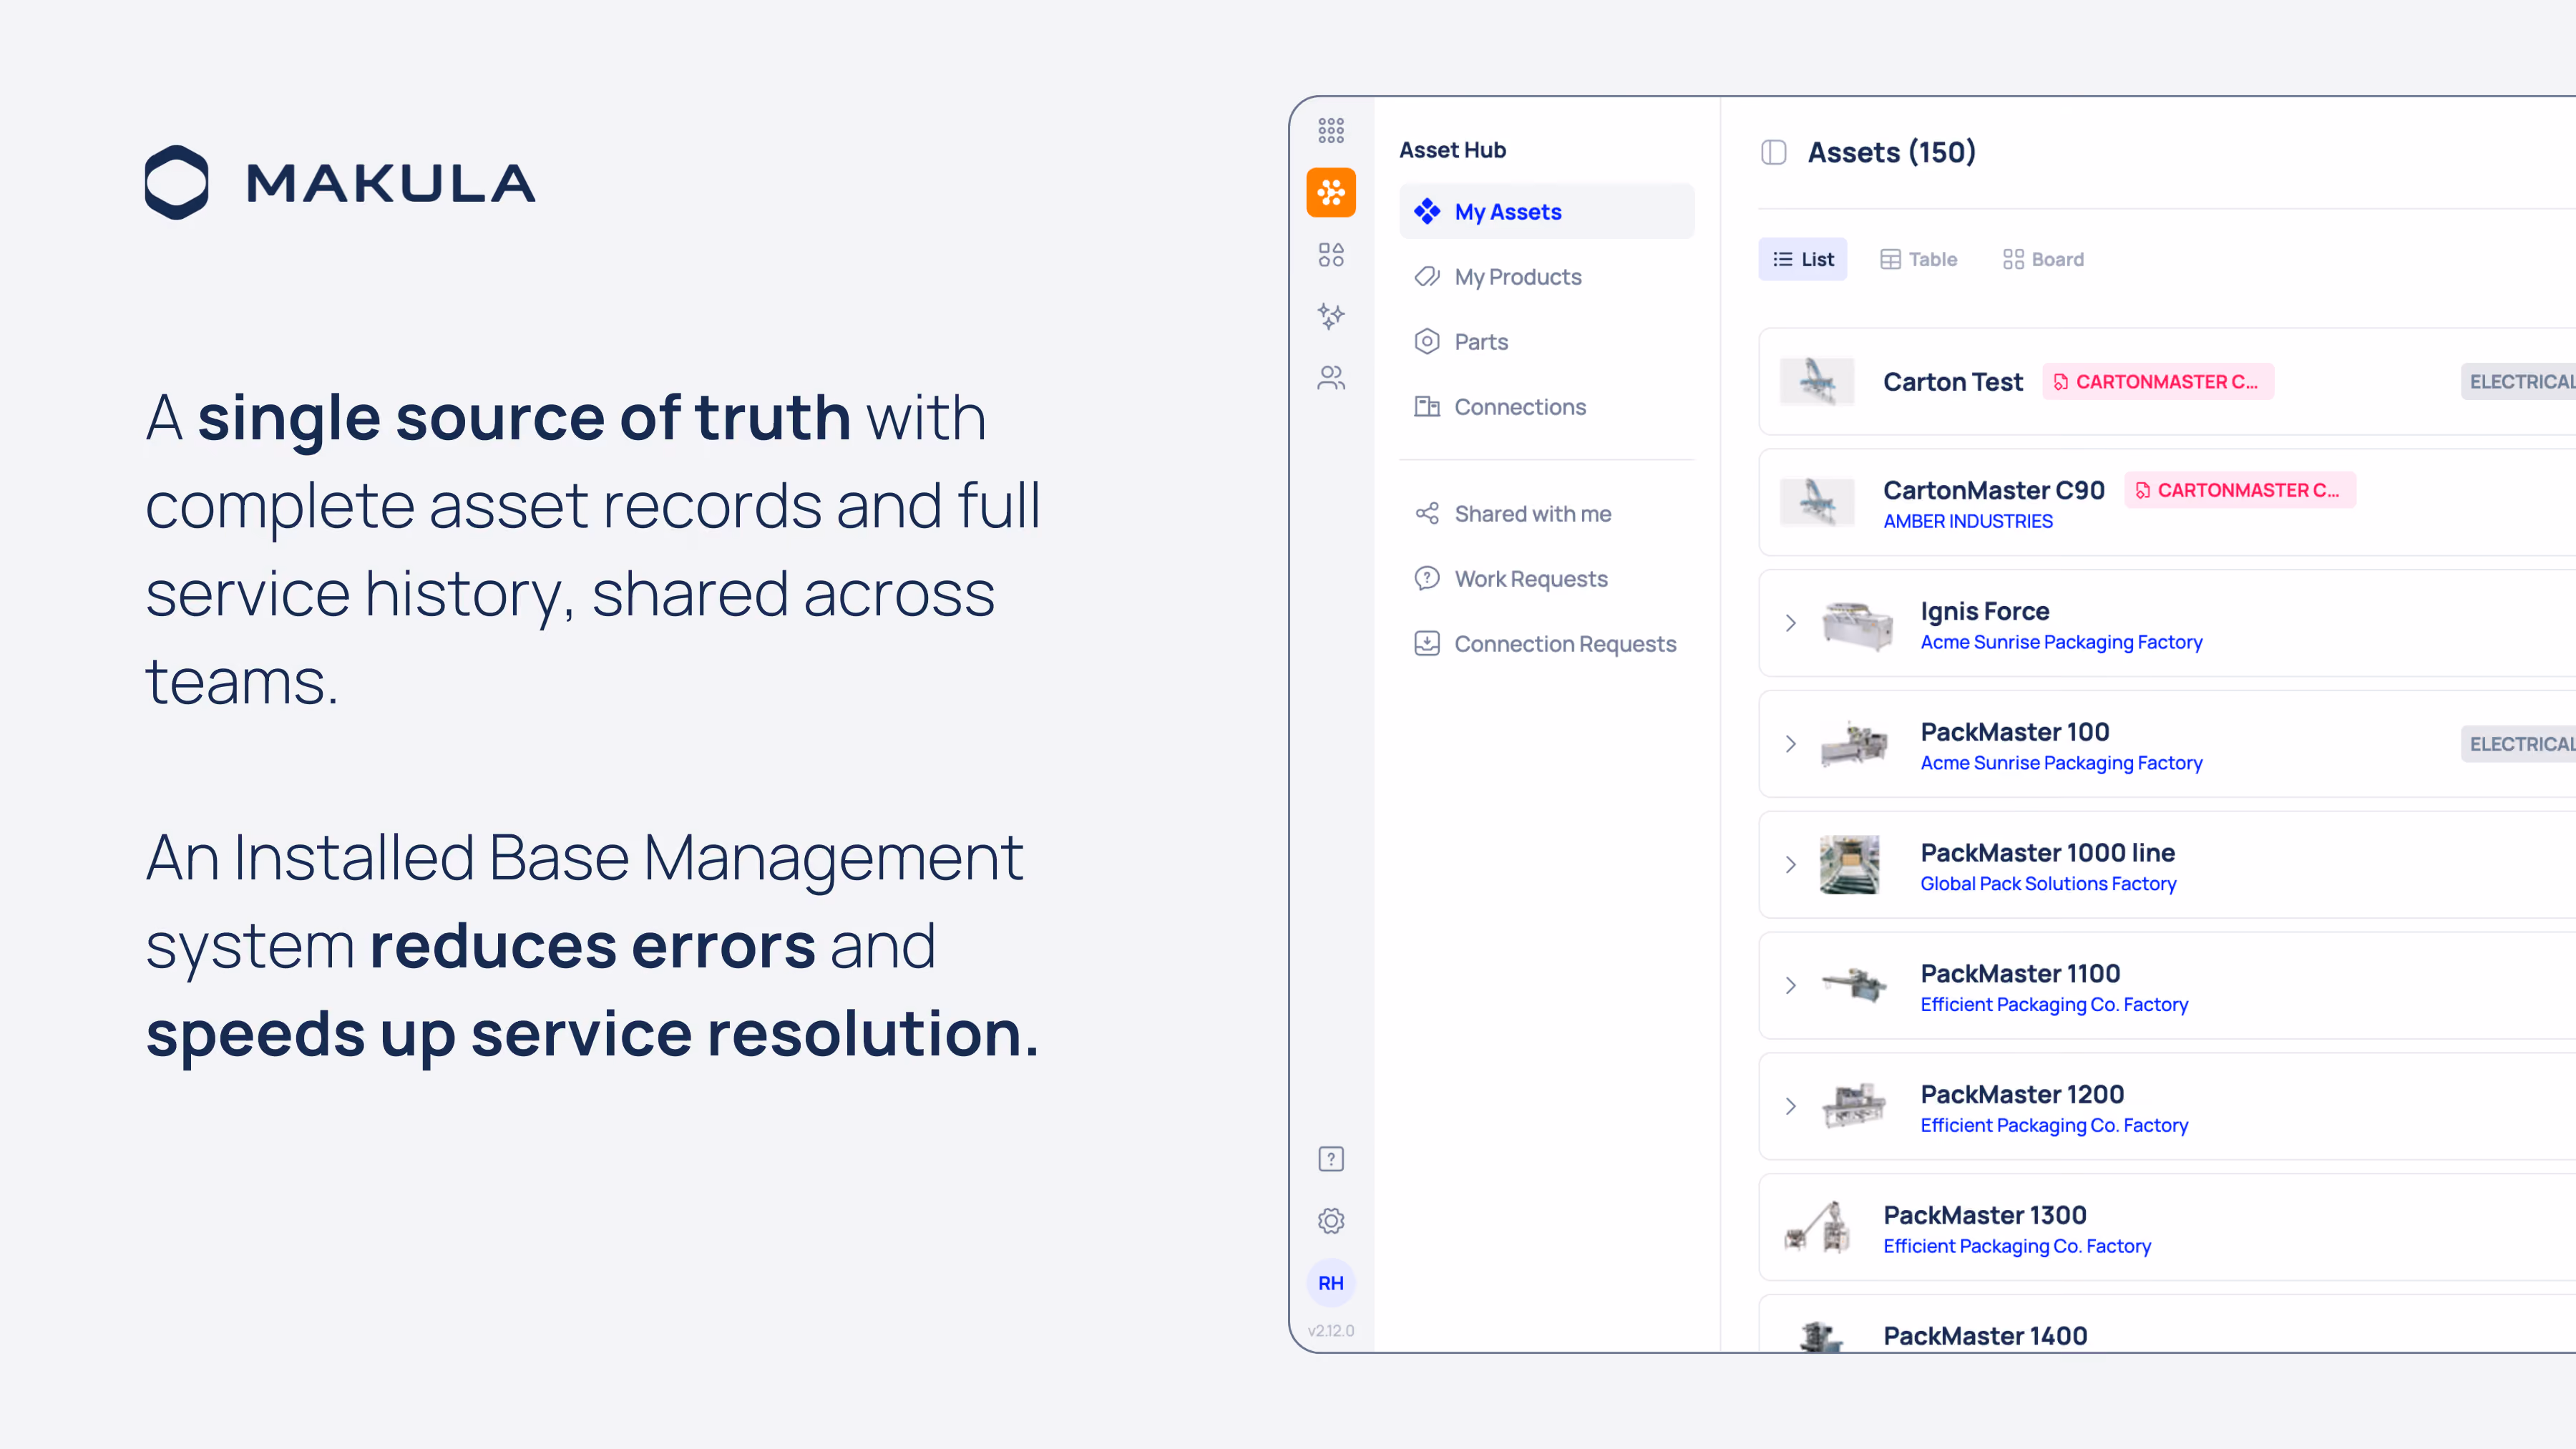Viewport: 2576px width, 1449px height.
Task: Select the orange Asset Hub icon
Action: point(1331,192)
